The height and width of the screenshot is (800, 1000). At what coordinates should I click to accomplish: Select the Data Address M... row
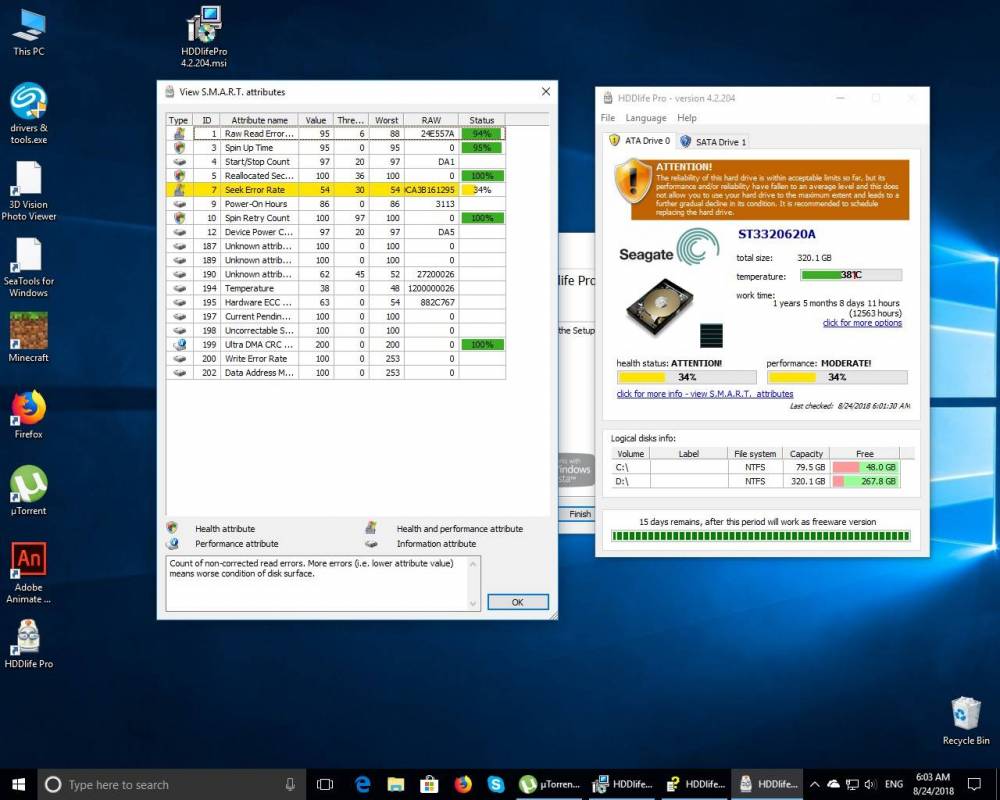pyautogui.click(x=335, y=373)
